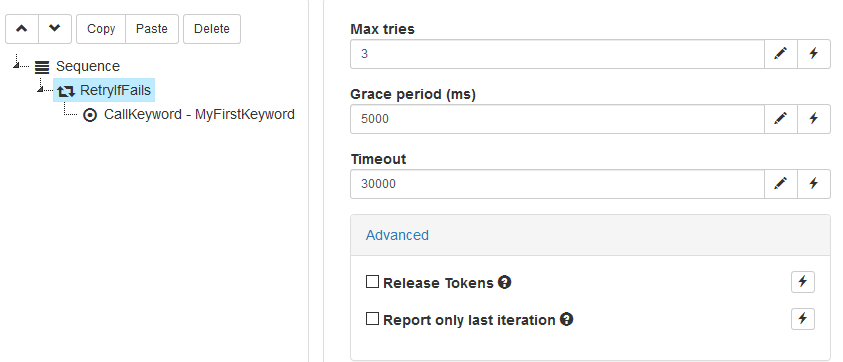
Task: Collapse the Sequence tree node
Action: point(17,66)
